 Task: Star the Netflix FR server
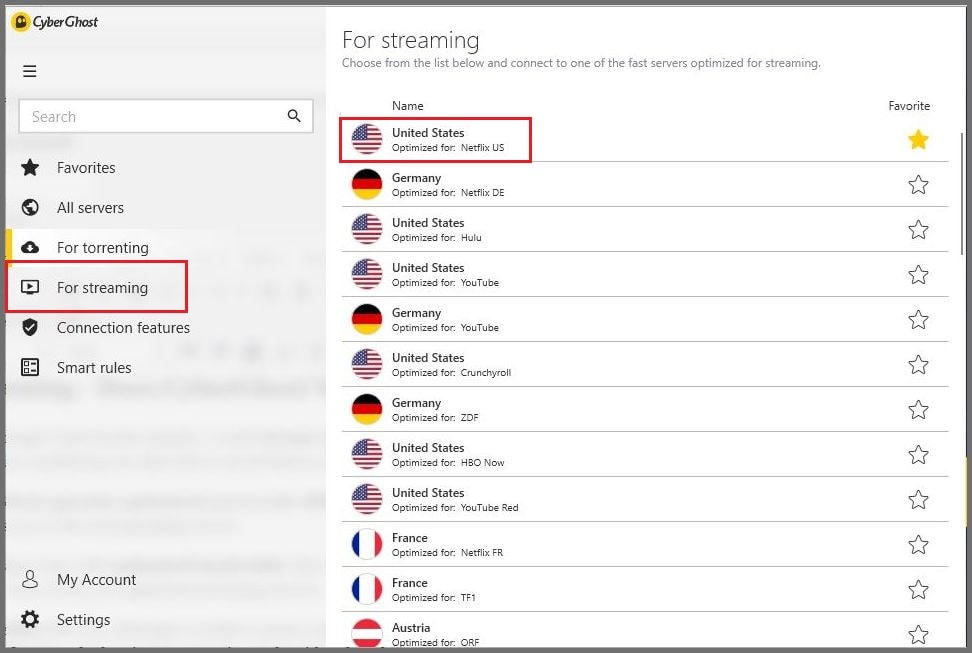918,545
